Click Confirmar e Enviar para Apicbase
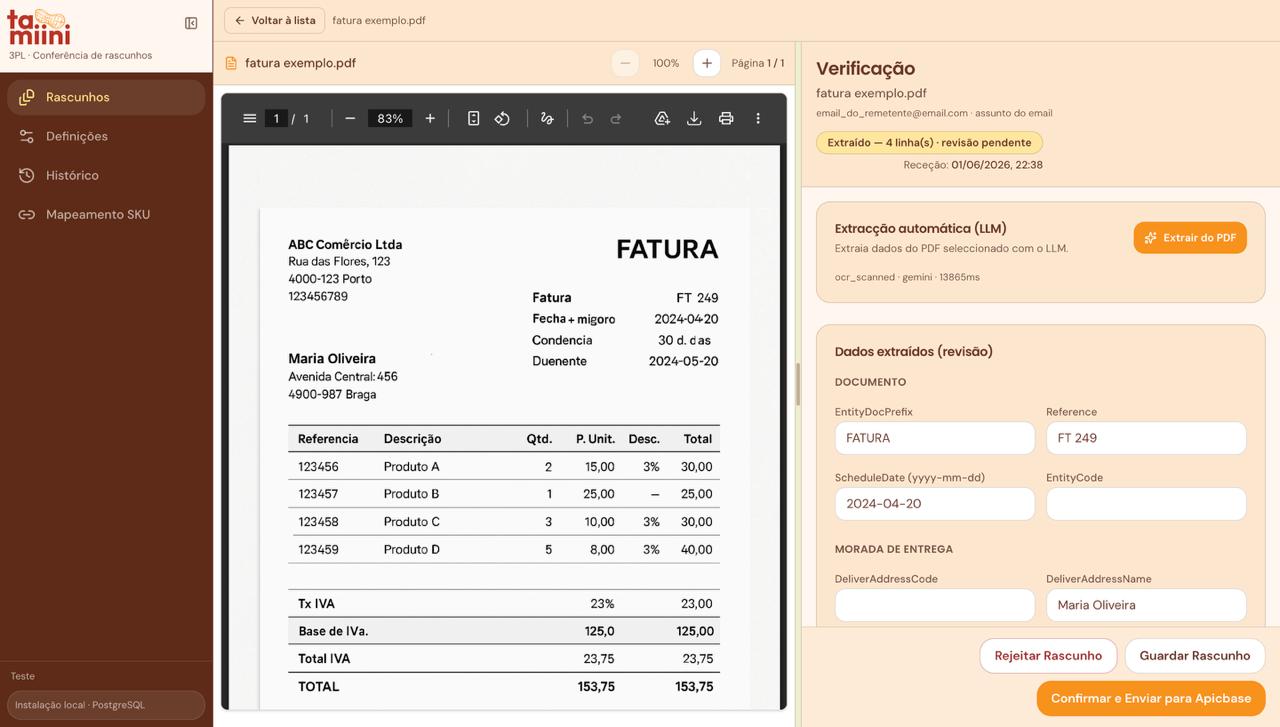The width and height of the screenshot is (1280, 727). tap(1151, 698)
